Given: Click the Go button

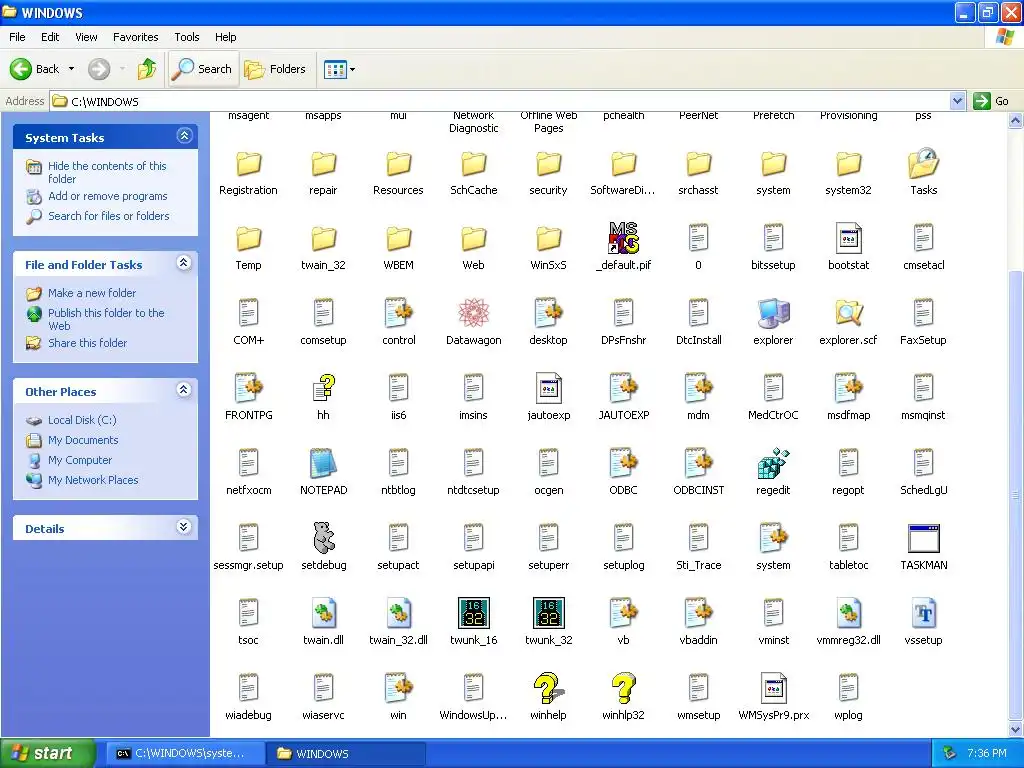Looking at the screenshot, I should (x=991, y=101).
